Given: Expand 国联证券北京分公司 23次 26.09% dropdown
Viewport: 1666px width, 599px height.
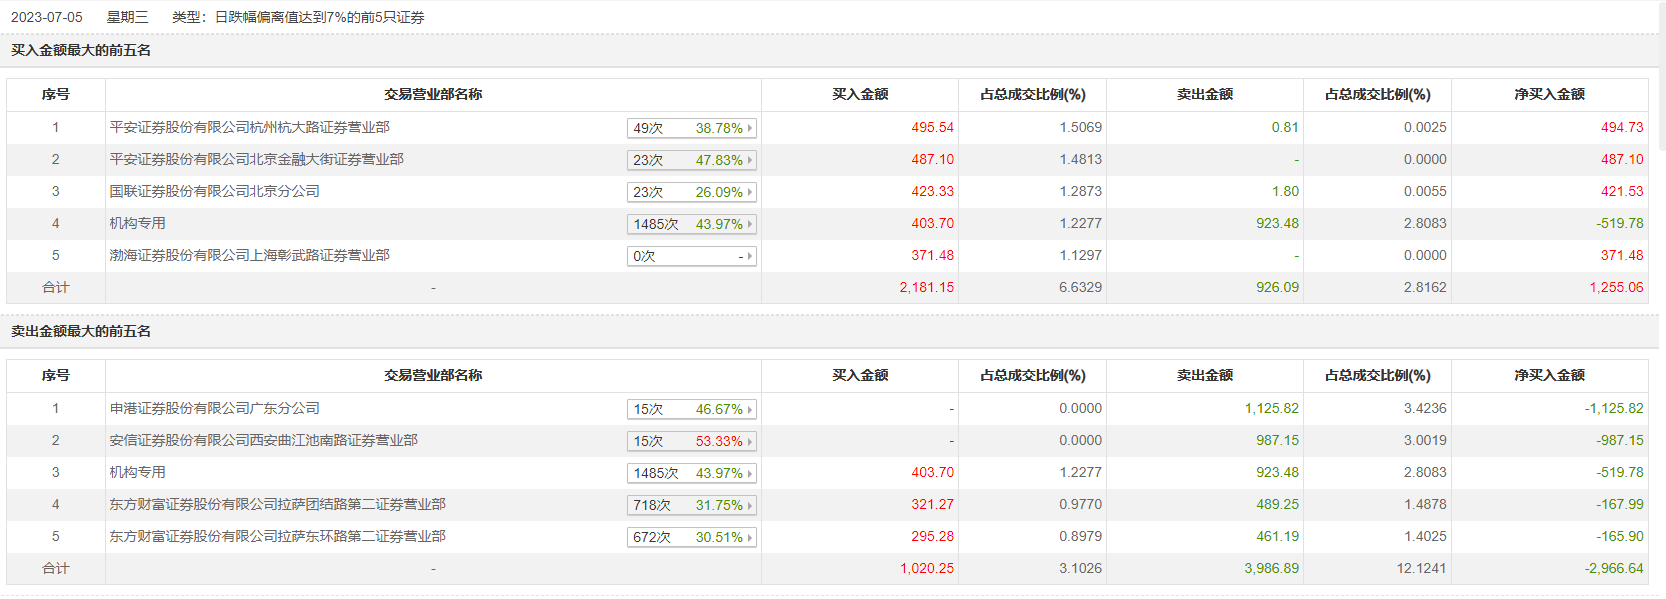Looking at the screenshot, I should click(x=691, y=192).
